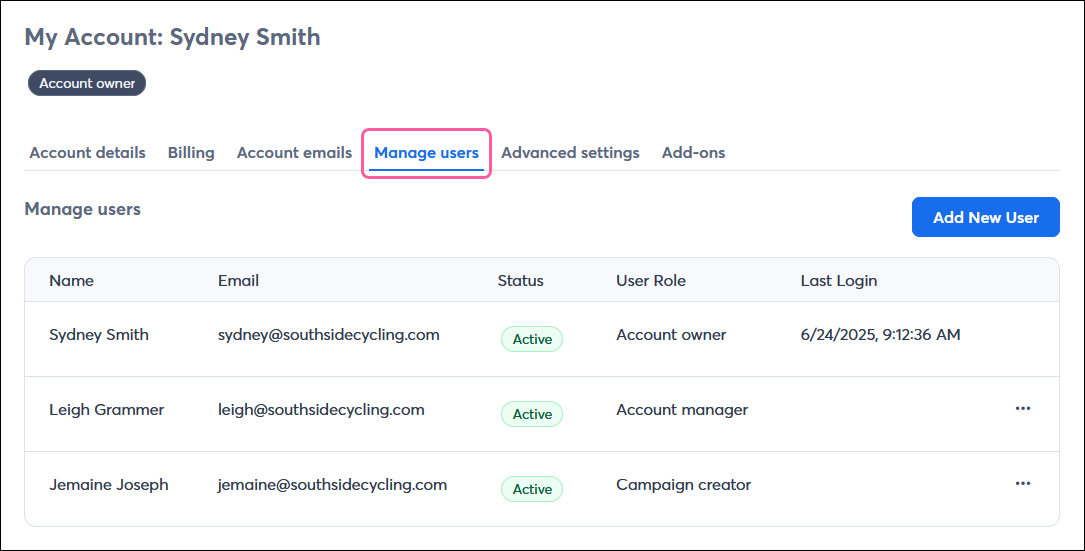Open the Add-ons tab
Screen dimensions: 1085x551
pos(693,153)
